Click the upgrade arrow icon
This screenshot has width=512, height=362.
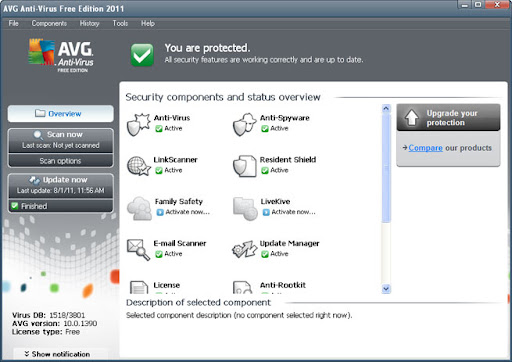coord(412,117)
